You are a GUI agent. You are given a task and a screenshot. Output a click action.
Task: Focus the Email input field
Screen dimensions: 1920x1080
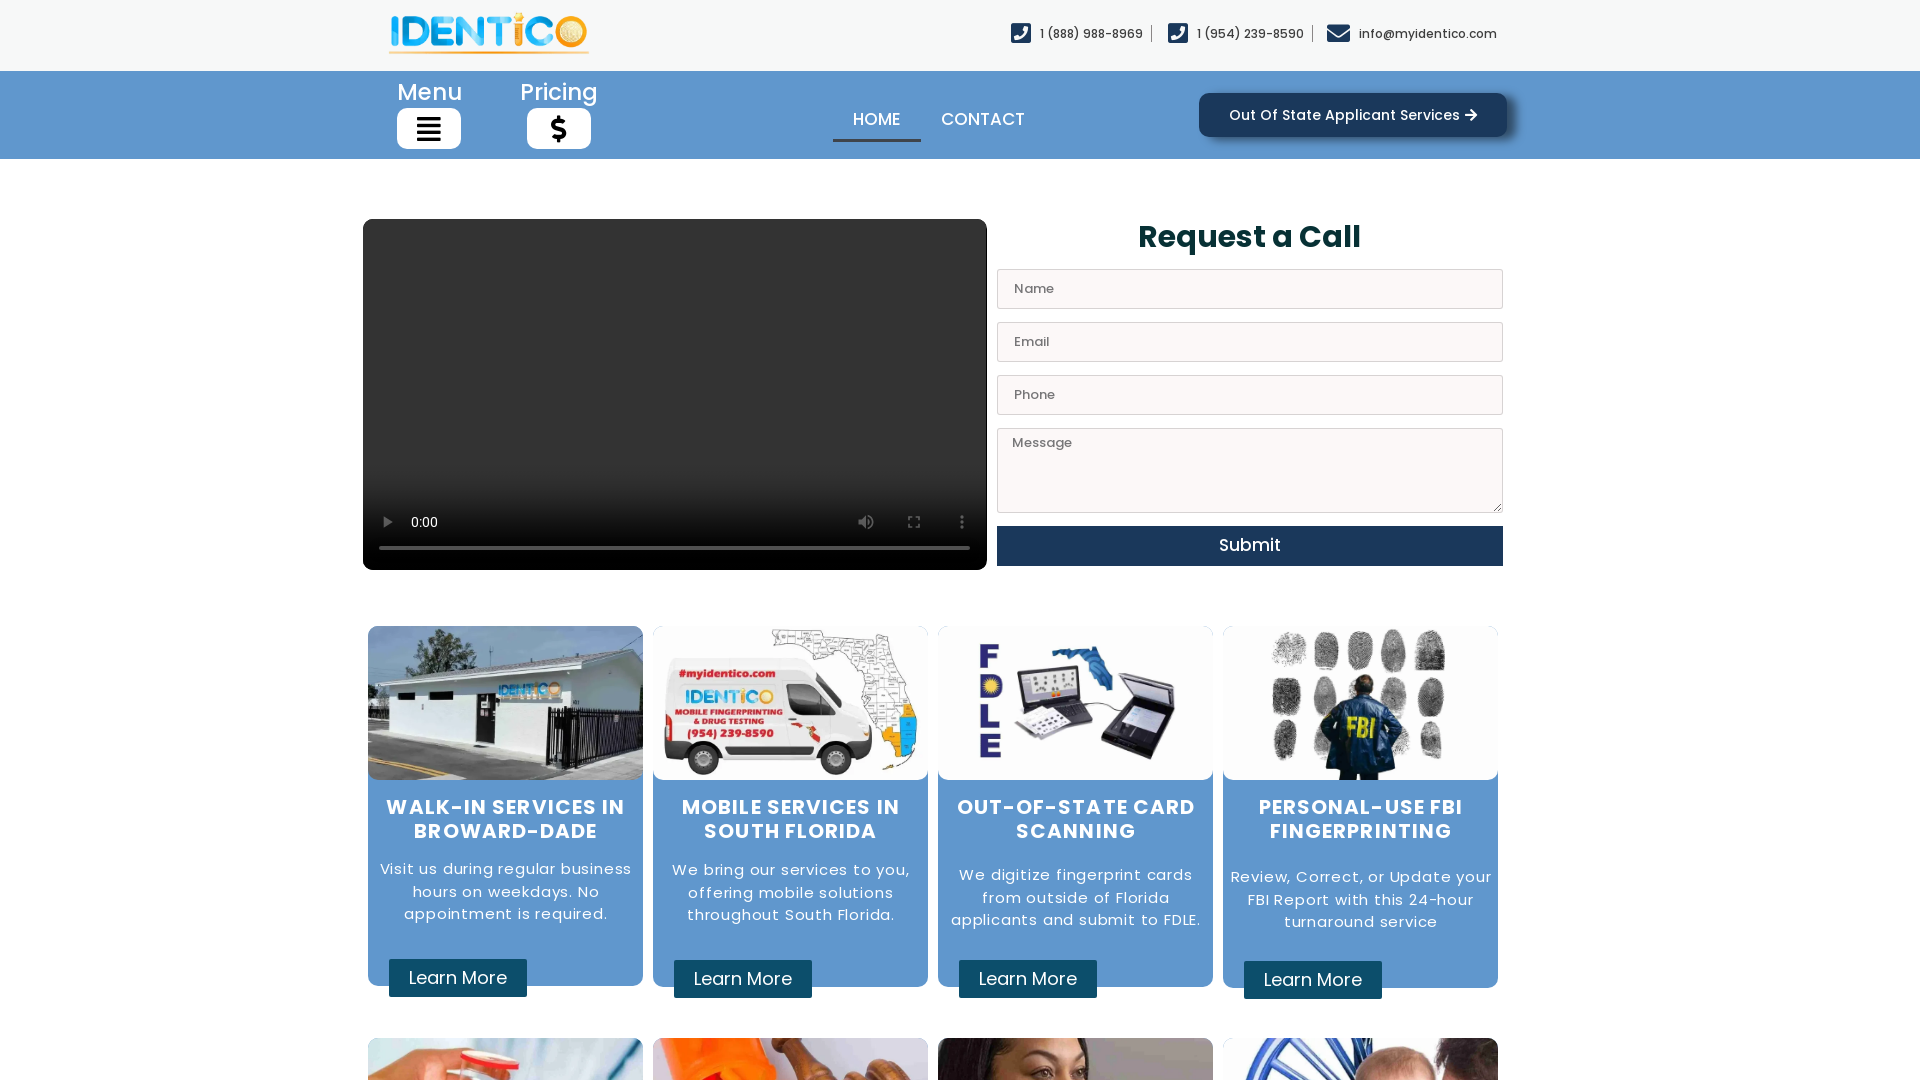click(1250, 342)
